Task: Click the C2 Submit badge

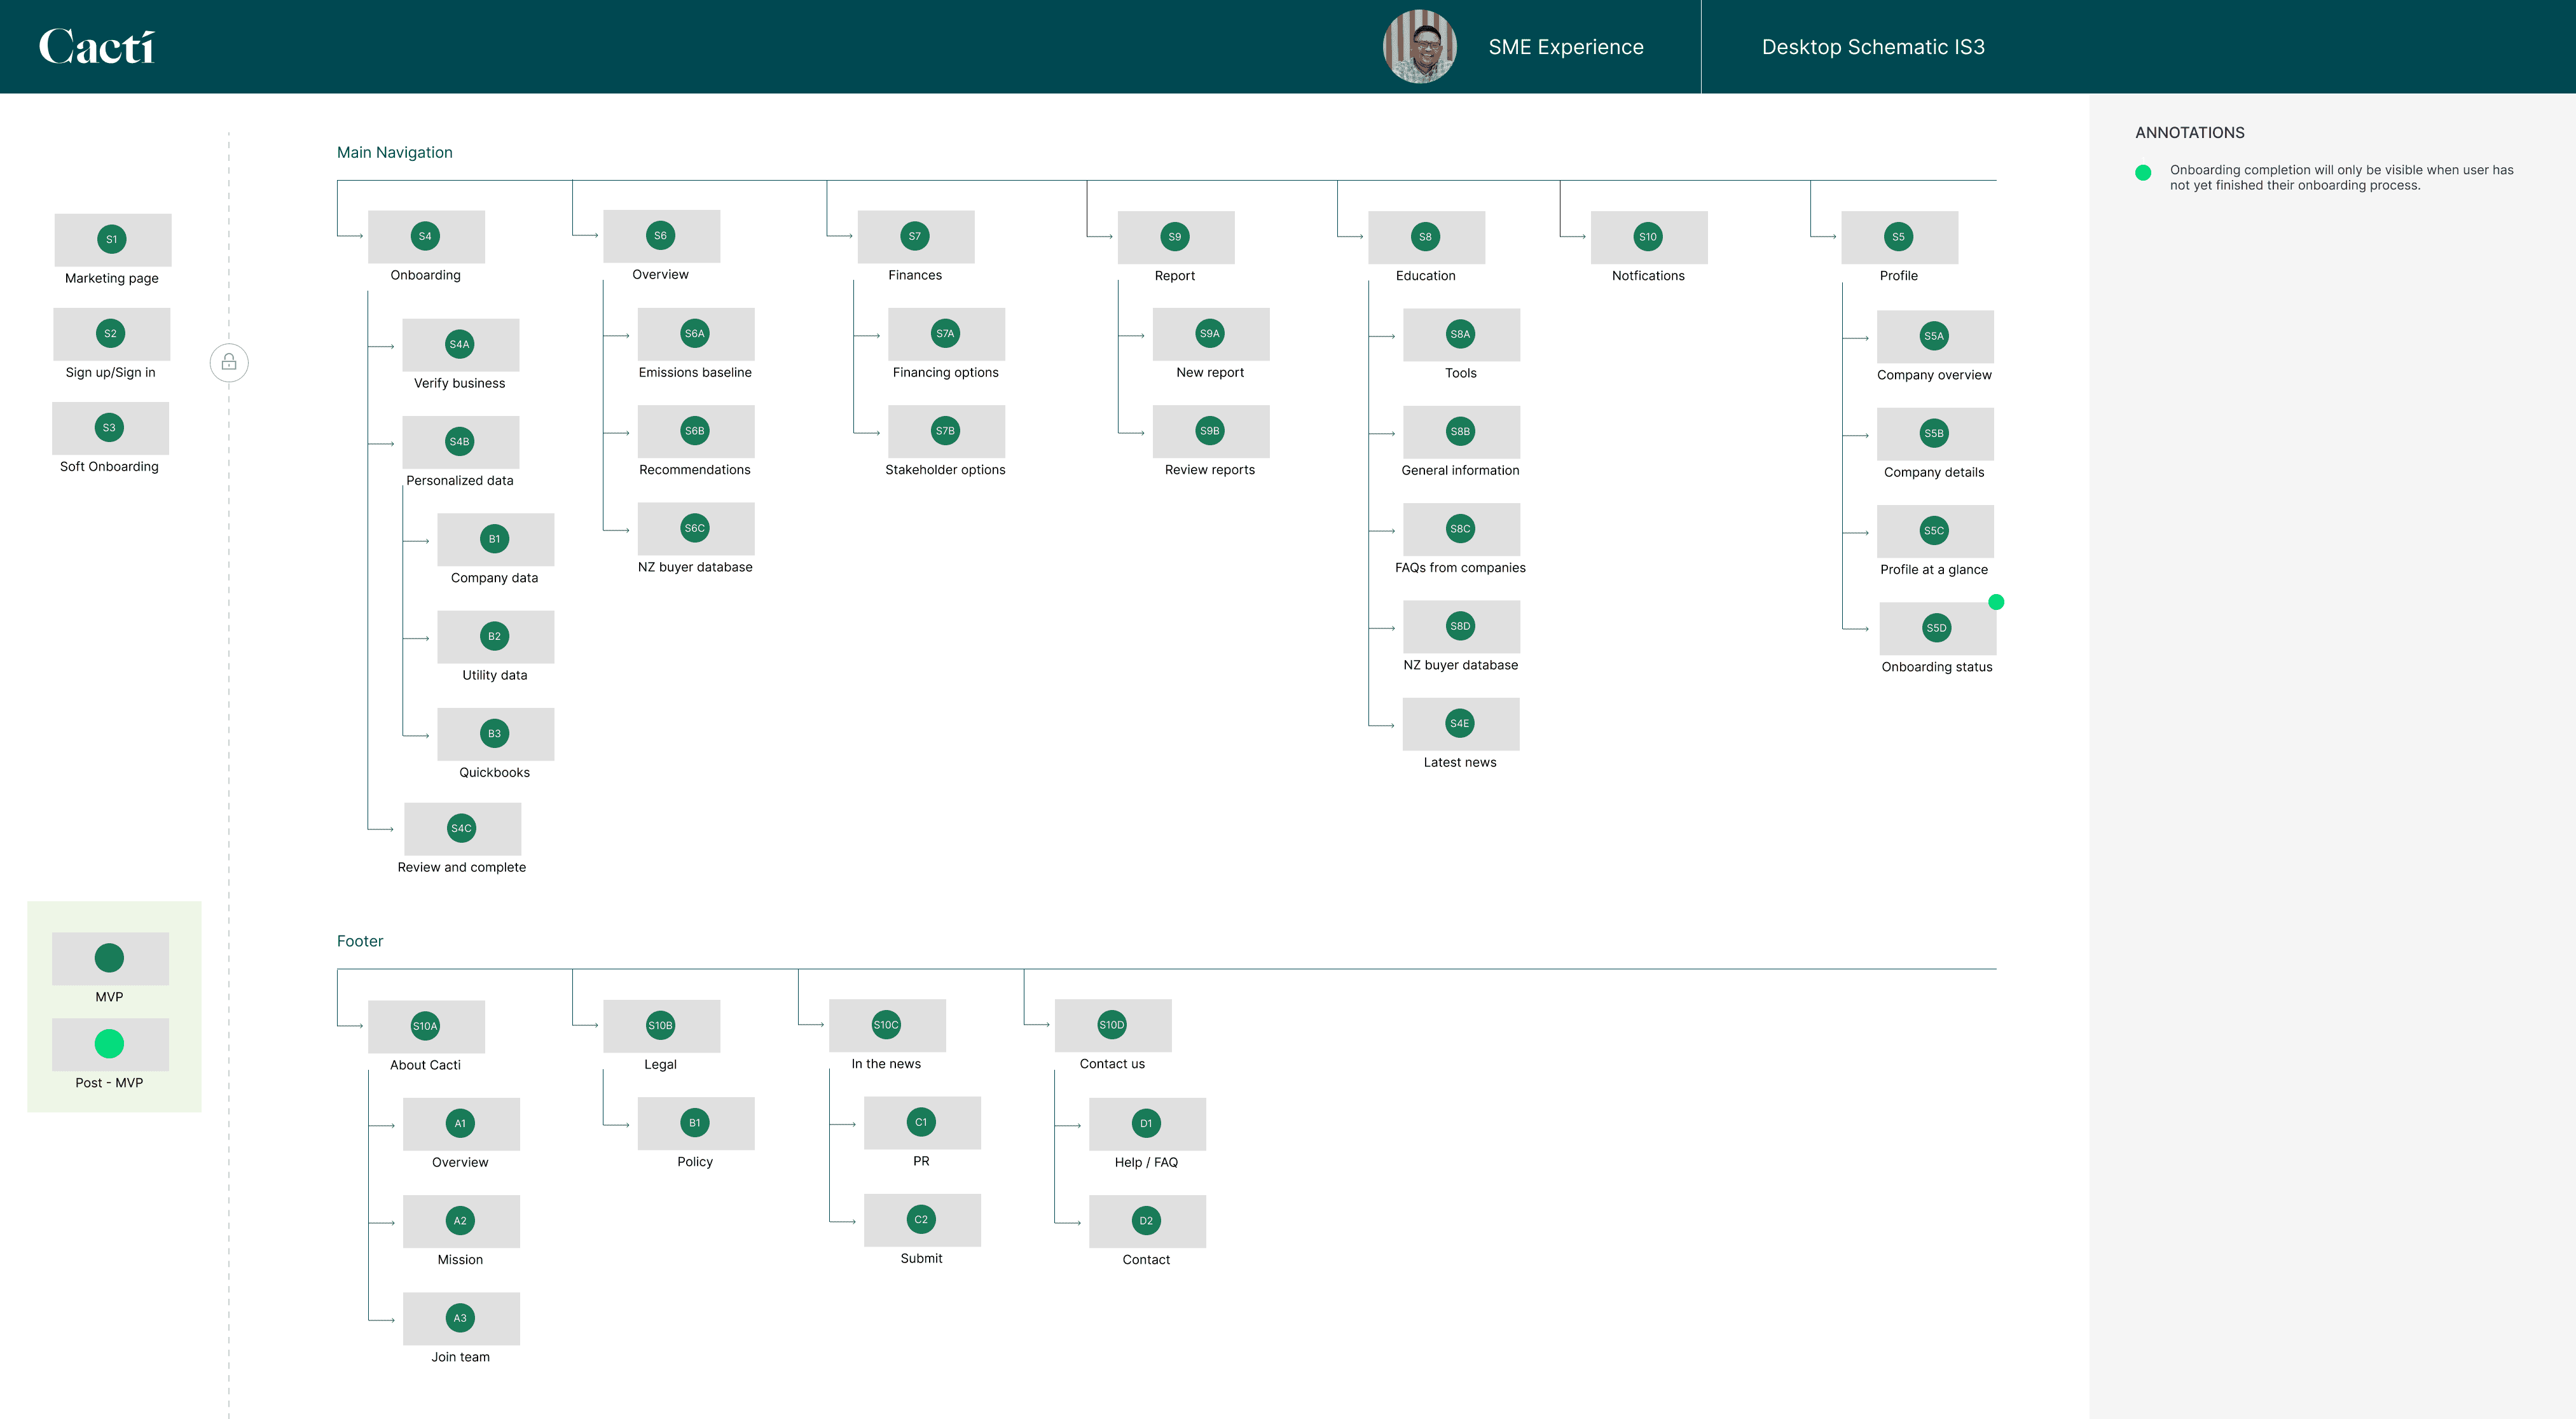Action: (922, 1219)
